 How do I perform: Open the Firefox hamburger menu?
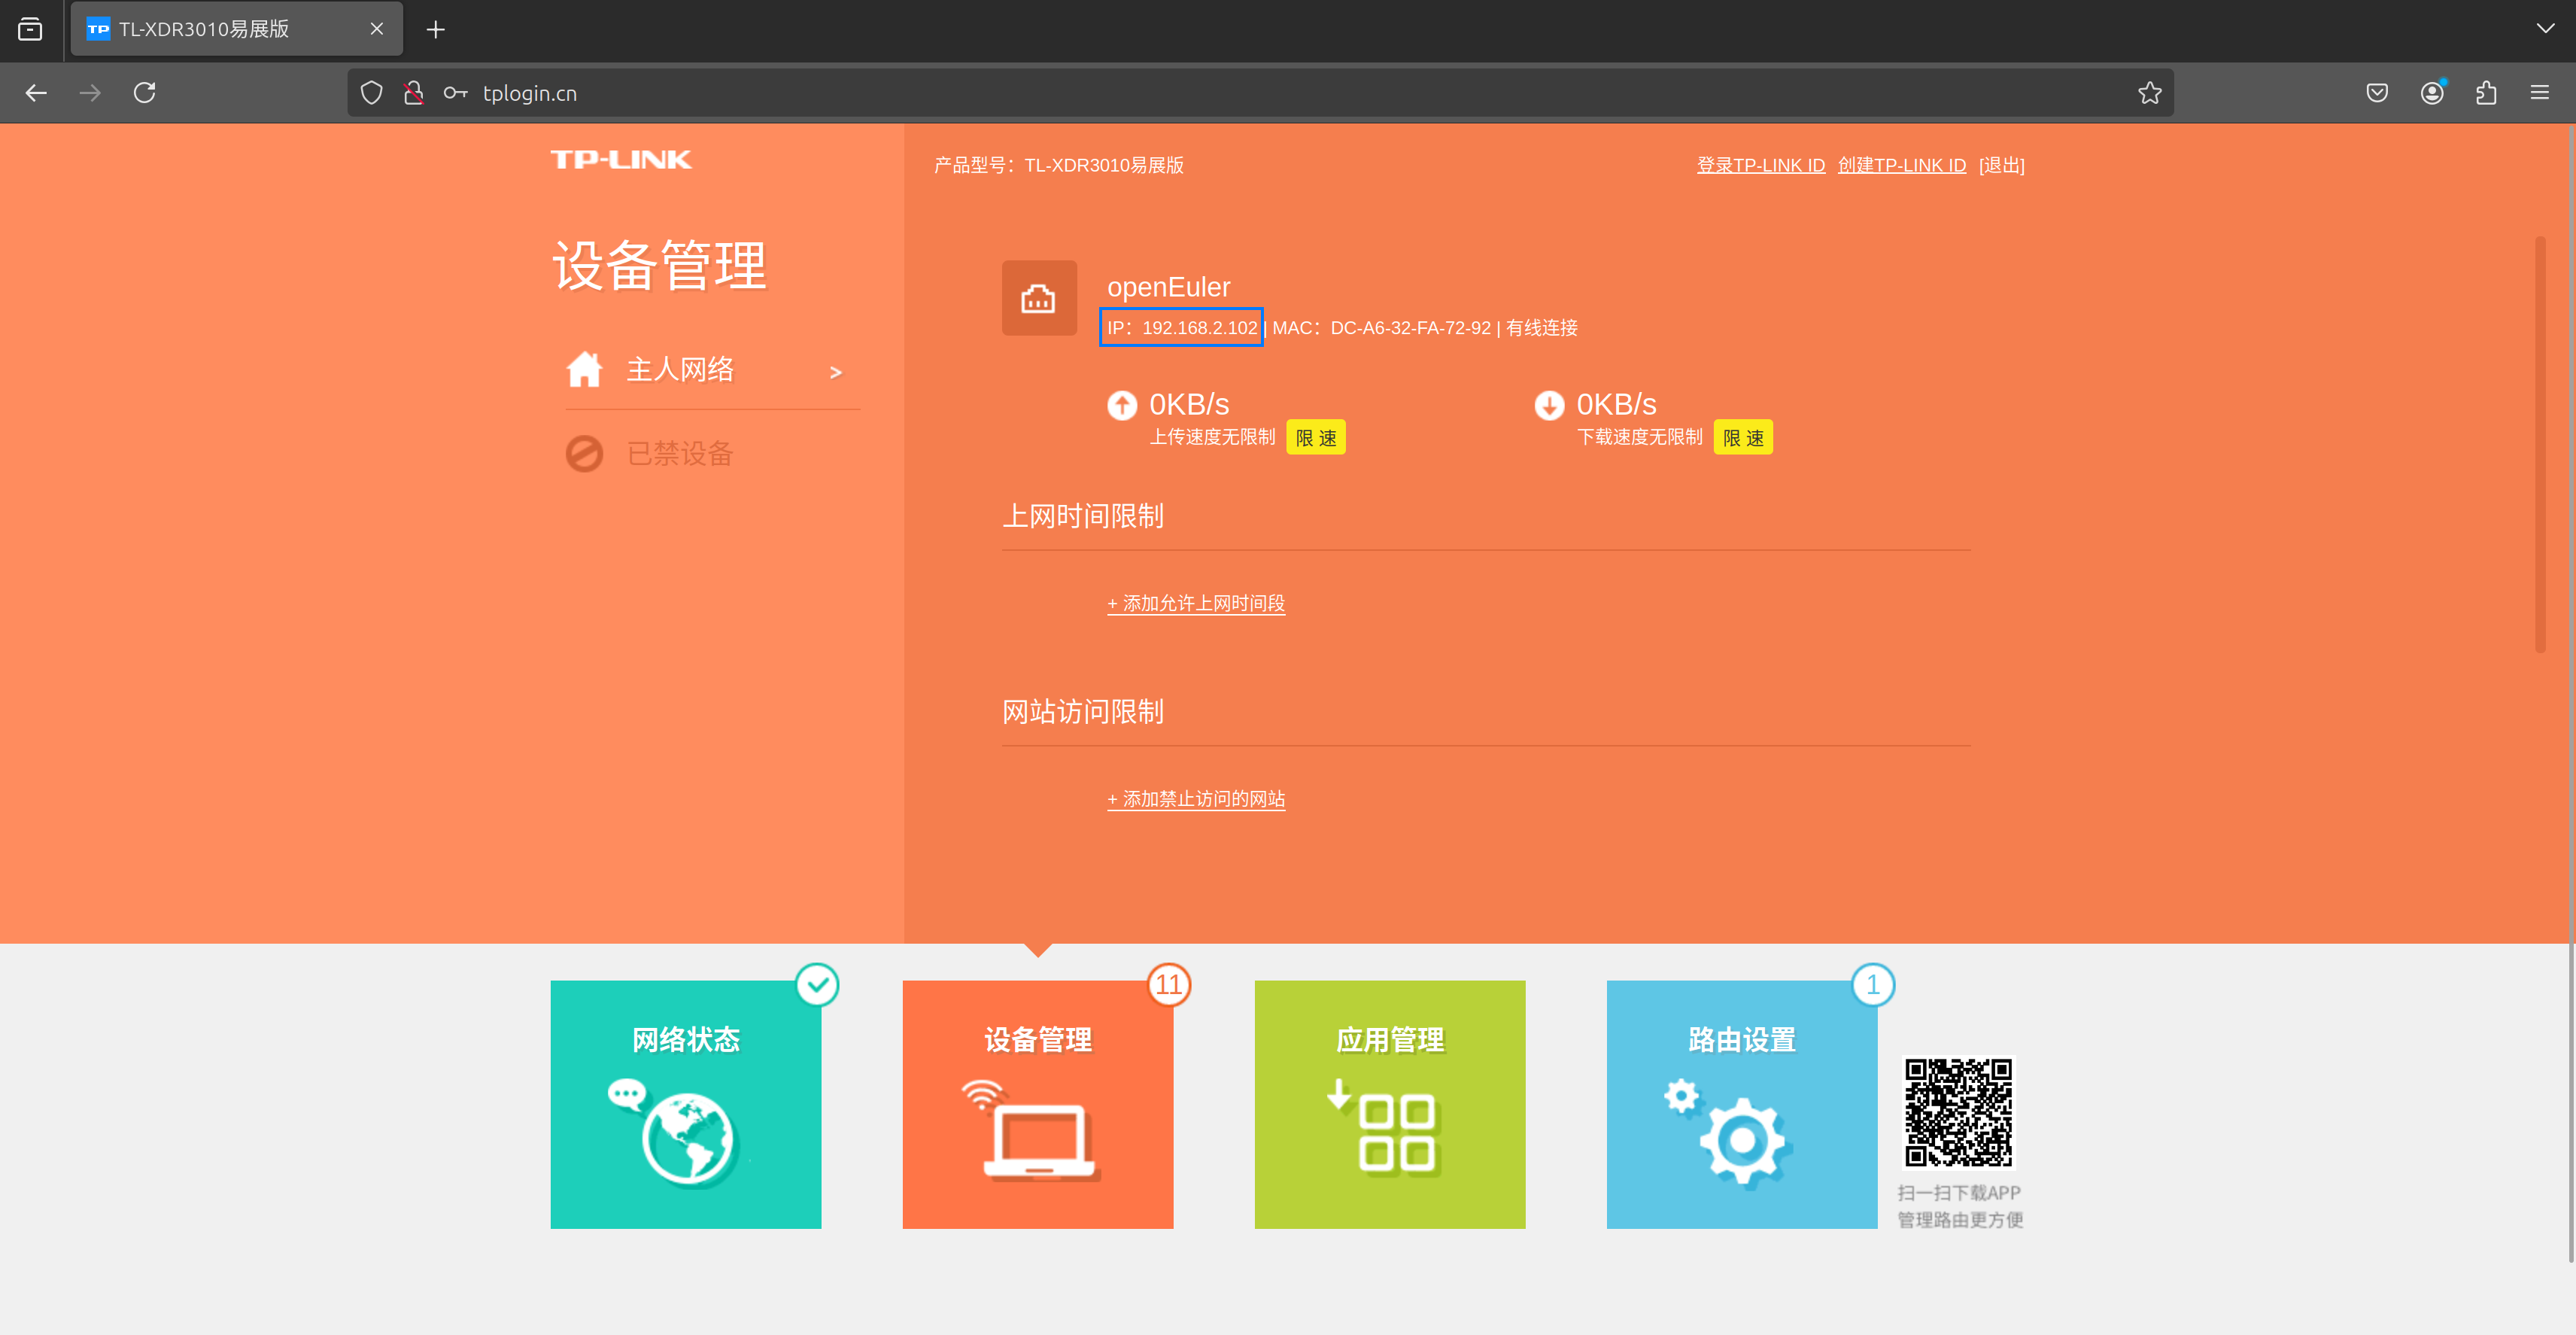pyautogui.click(x=2540, y=93)
